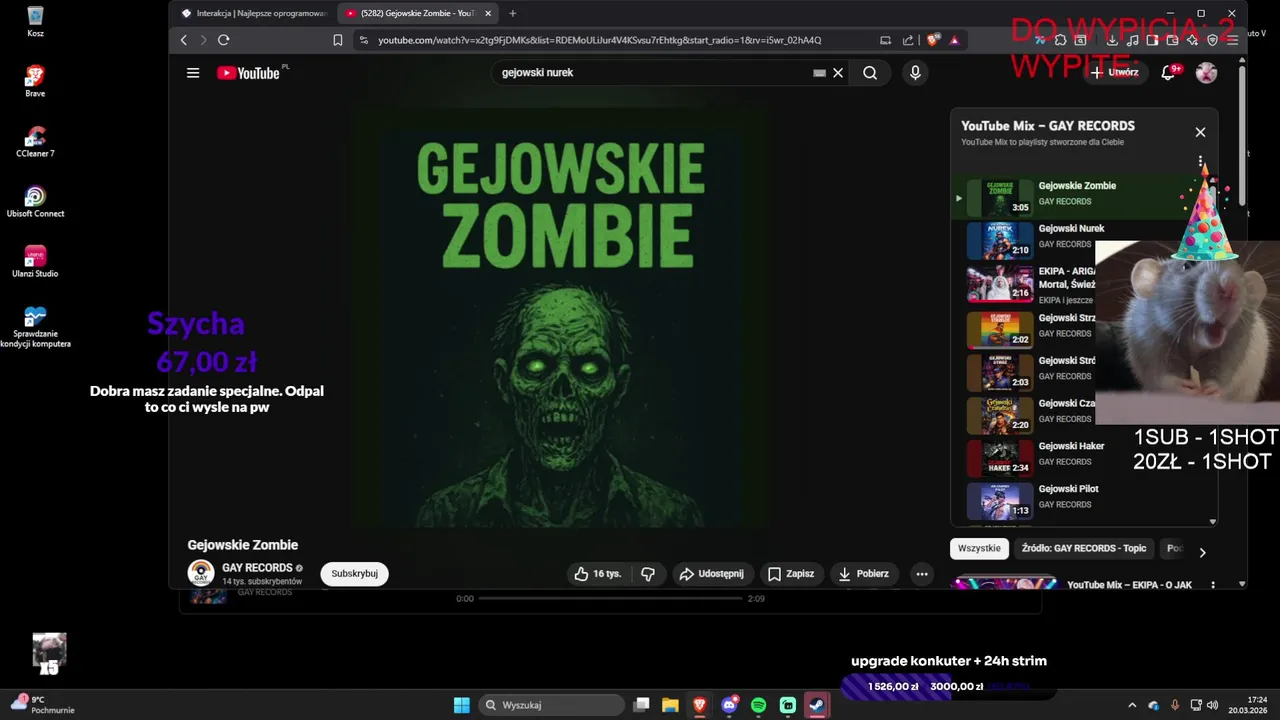The image size is (1280, 720).
Task: Open the on-screen keyboard icon in search box
Action: [x=819, y=73]
